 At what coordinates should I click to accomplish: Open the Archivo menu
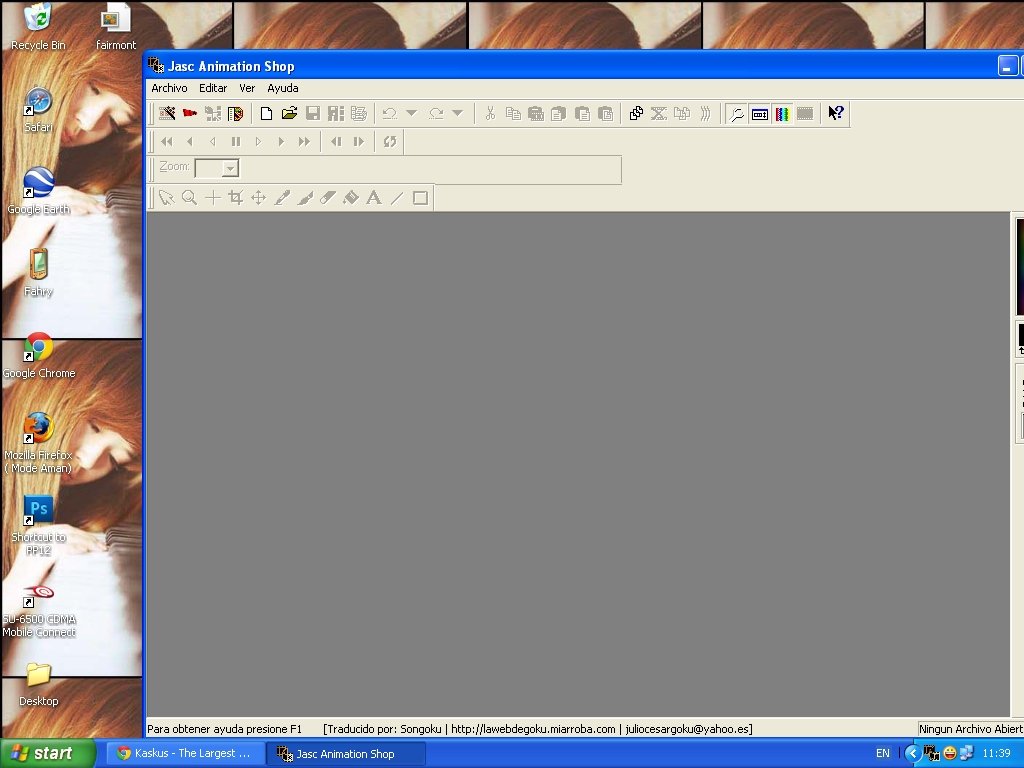click(x=169, y=88)
